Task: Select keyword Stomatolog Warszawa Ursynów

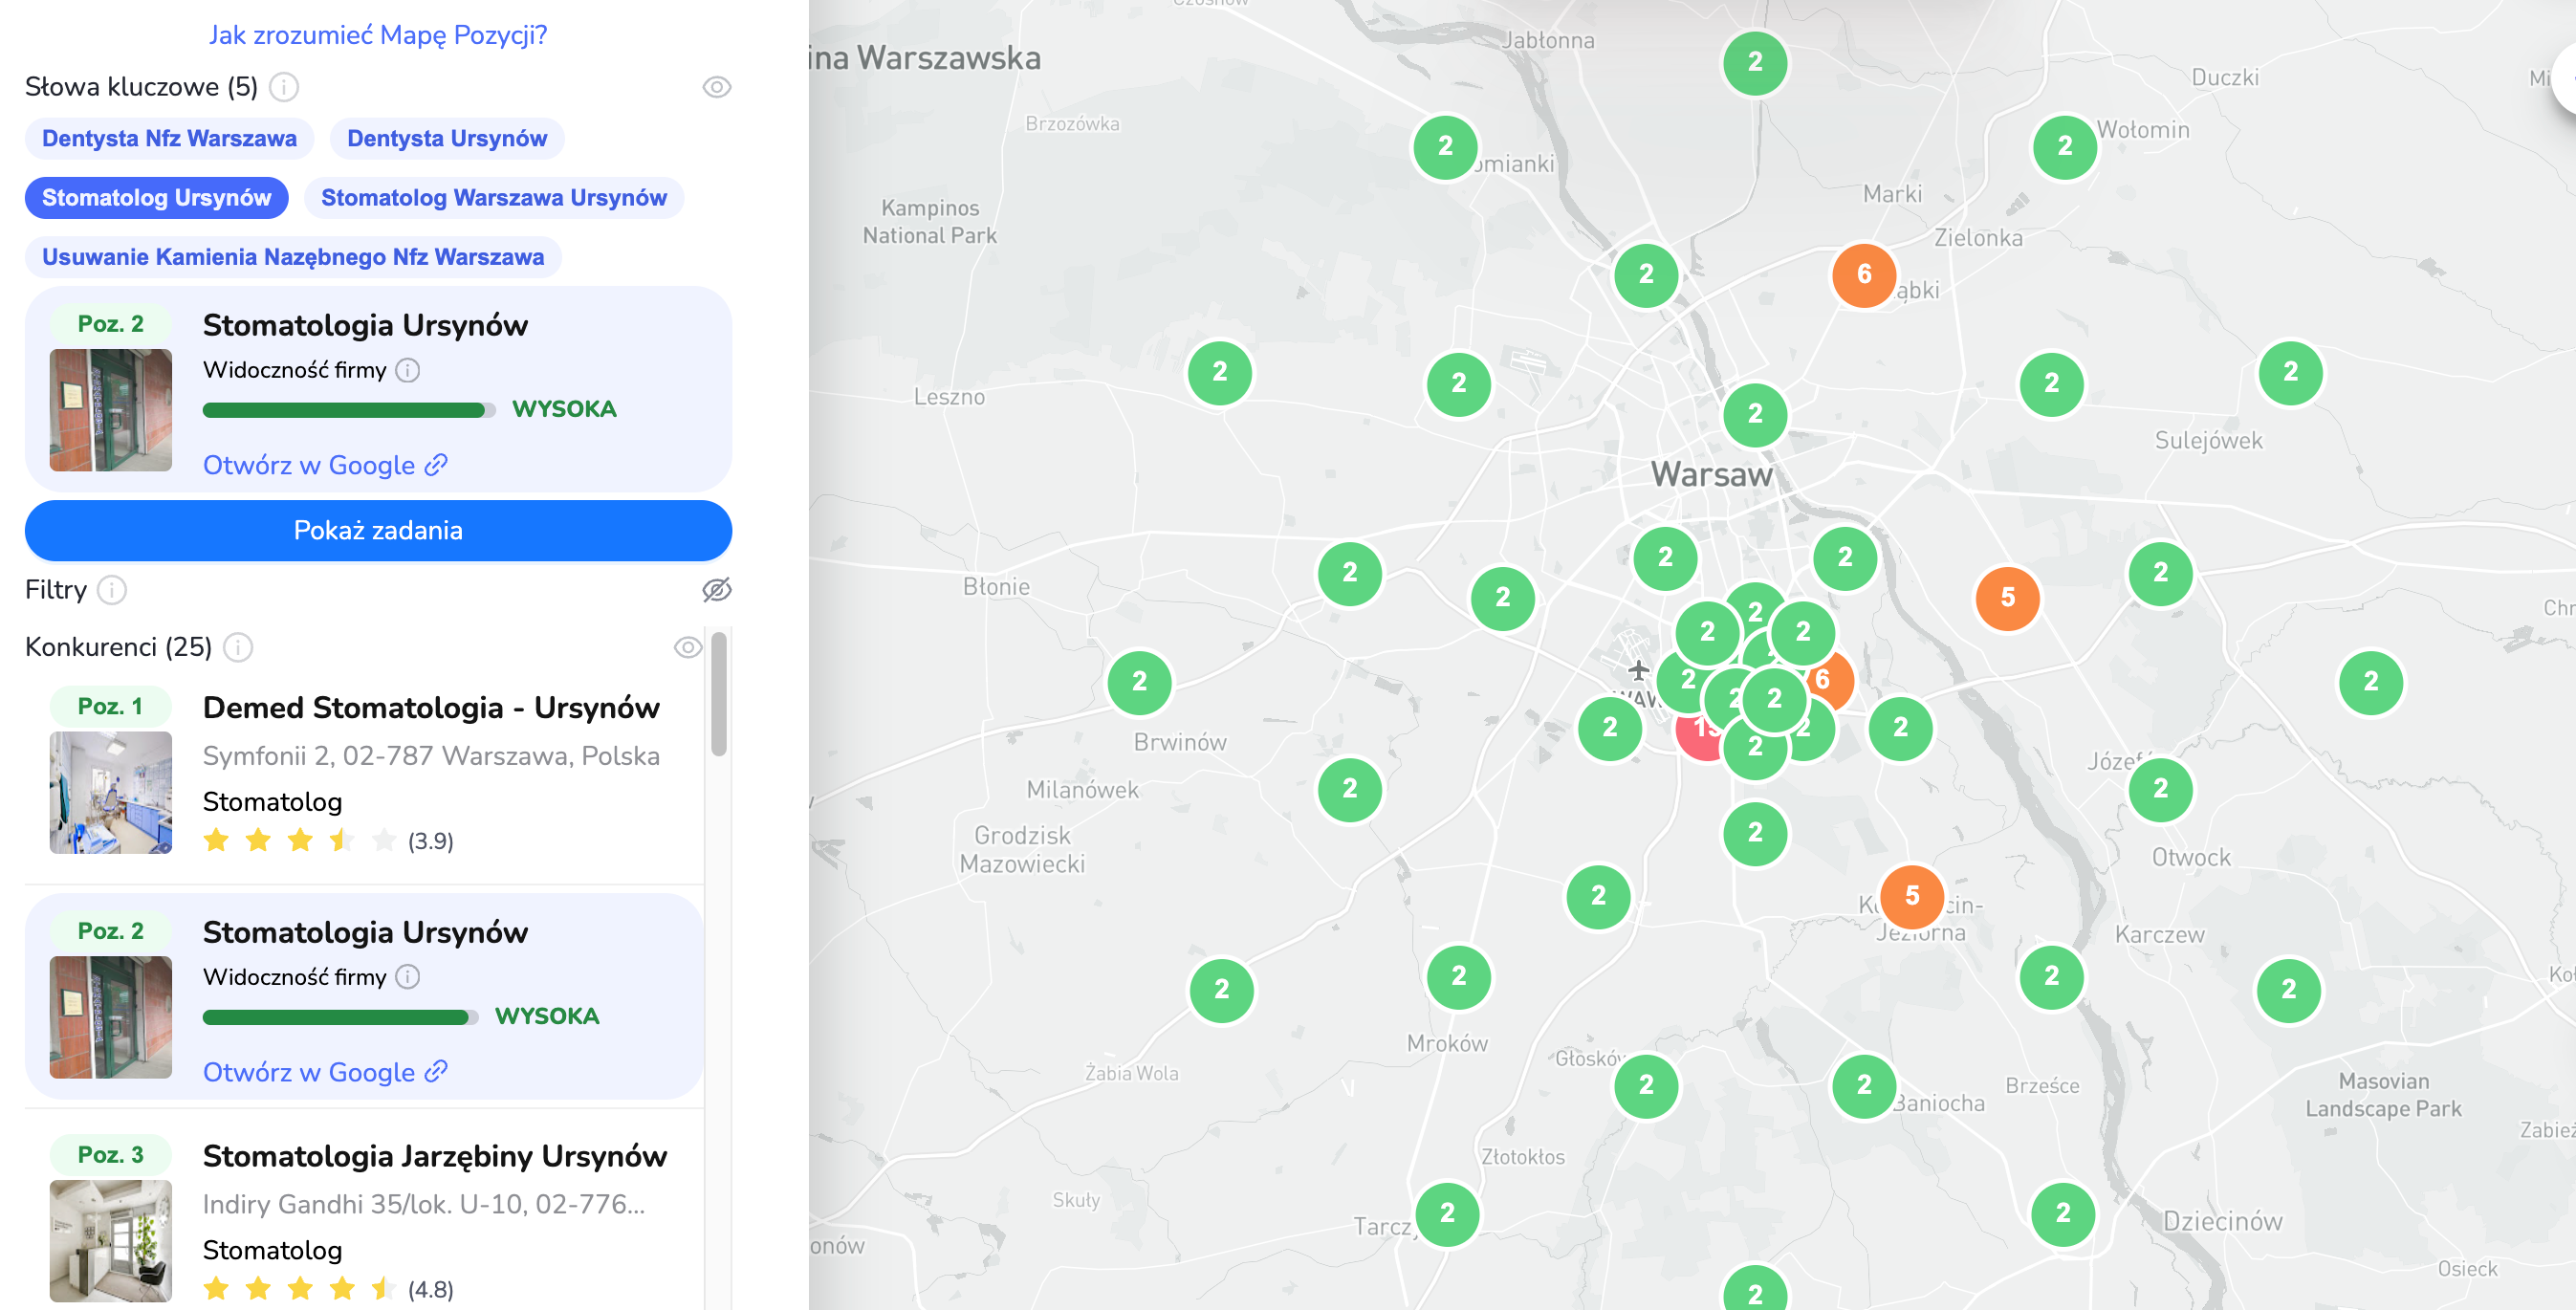Action: 493,197
